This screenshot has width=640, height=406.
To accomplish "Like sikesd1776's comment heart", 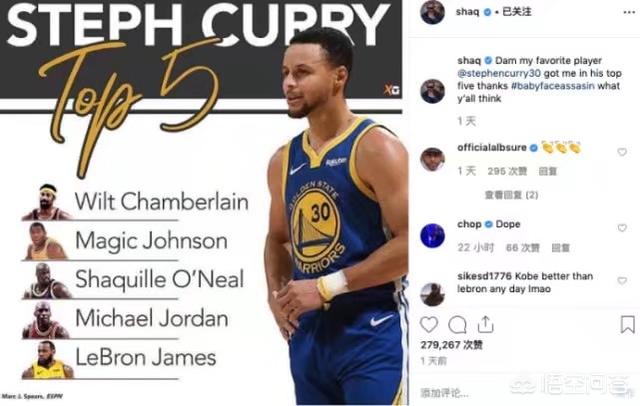I will click(622, 280).
